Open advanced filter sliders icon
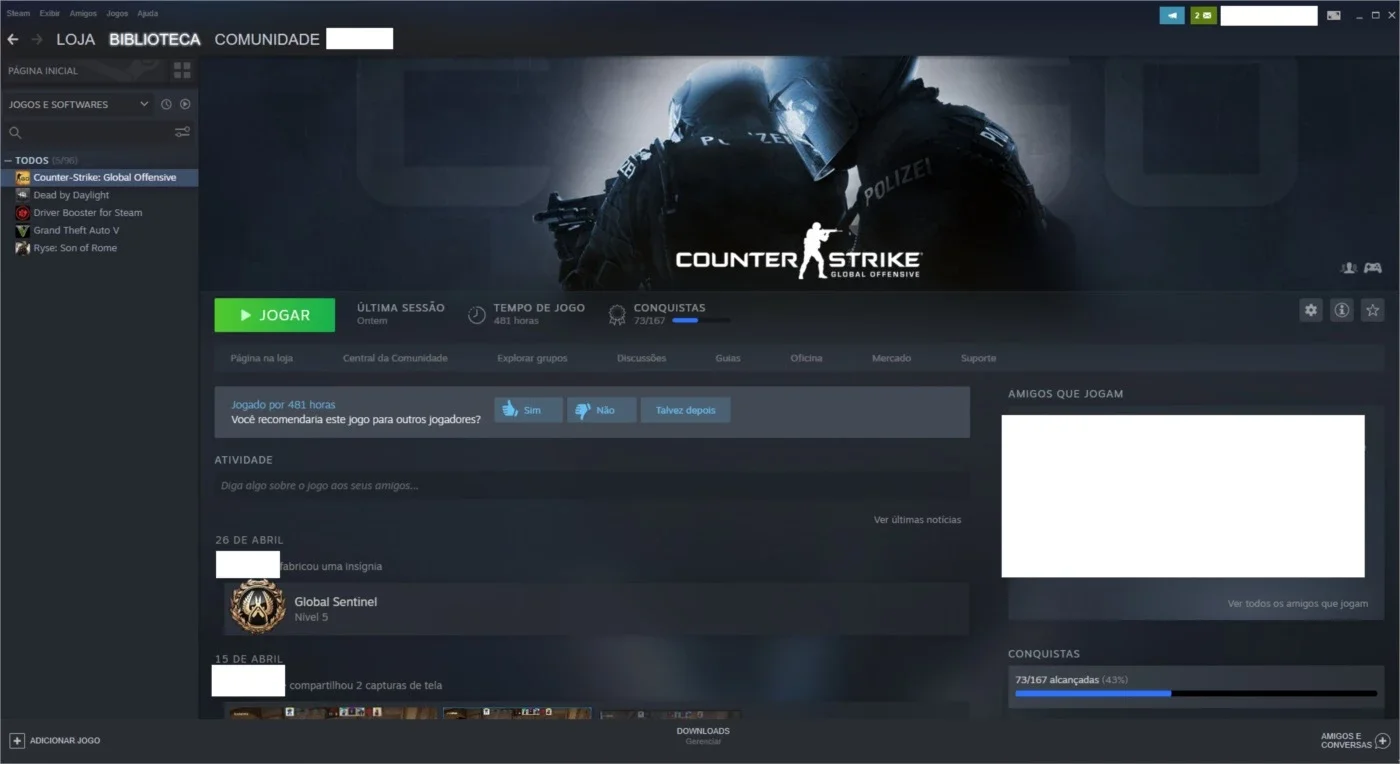Image resolution: width=1400 pixels, height=764 pixels. [x=182, y=132]
